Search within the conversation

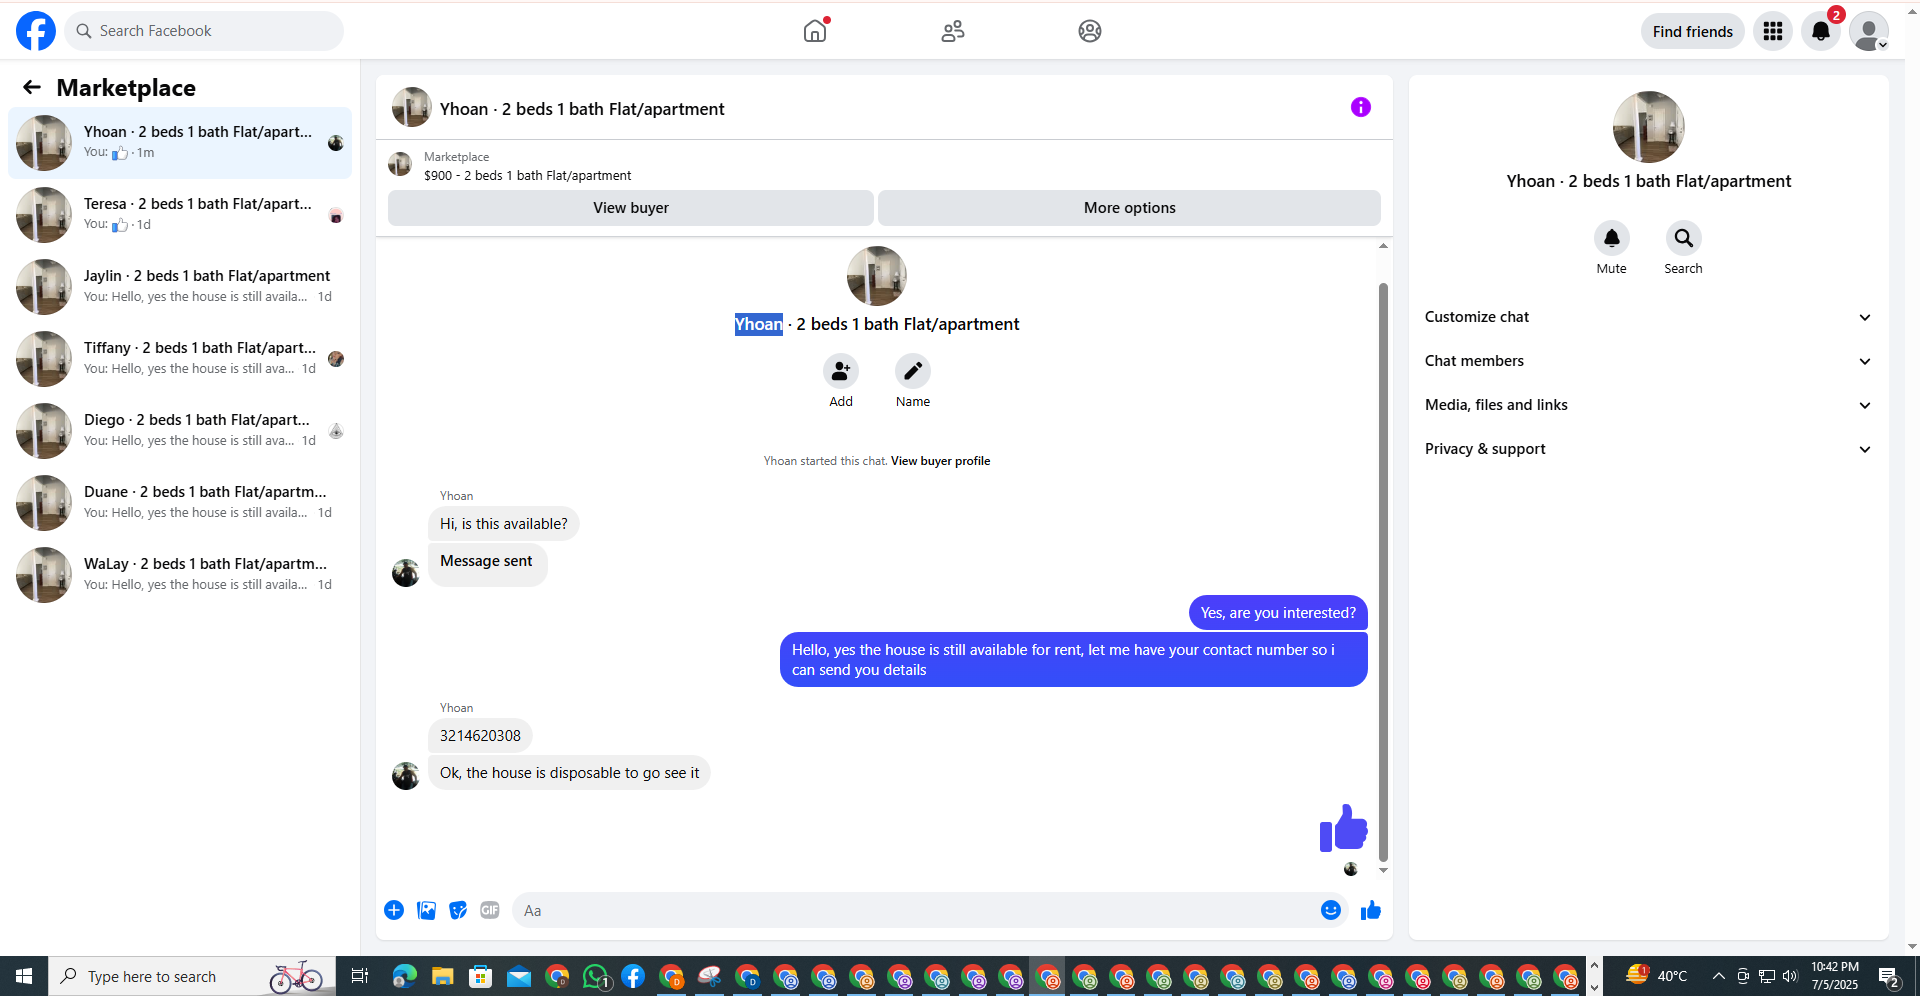point(1684,238)
